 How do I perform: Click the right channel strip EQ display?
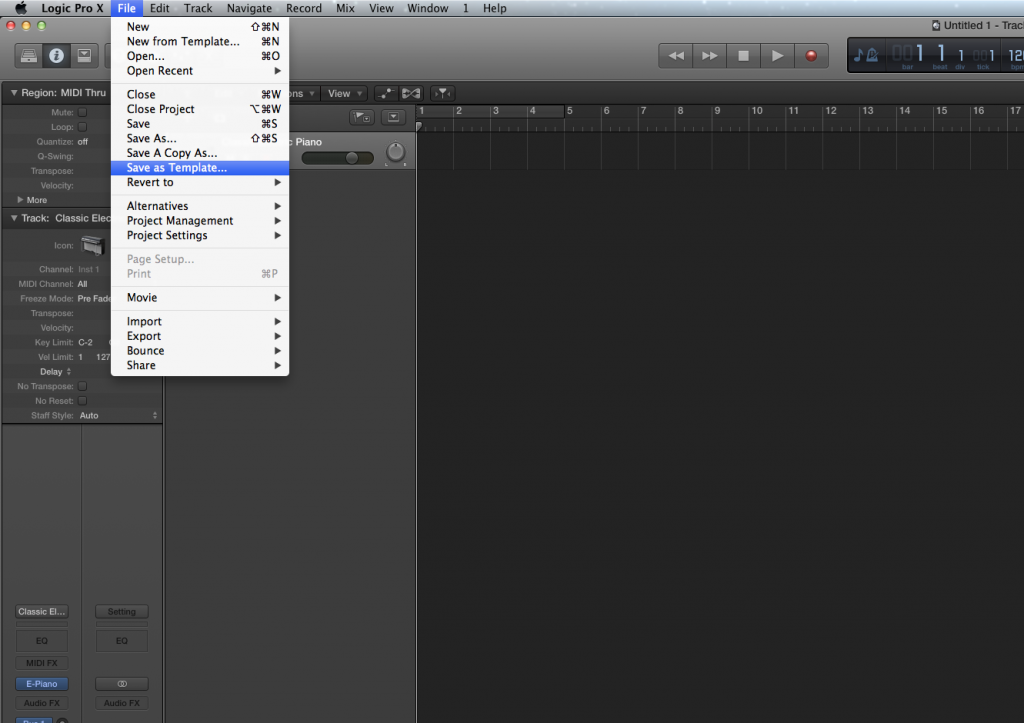(x=121, y=641)
